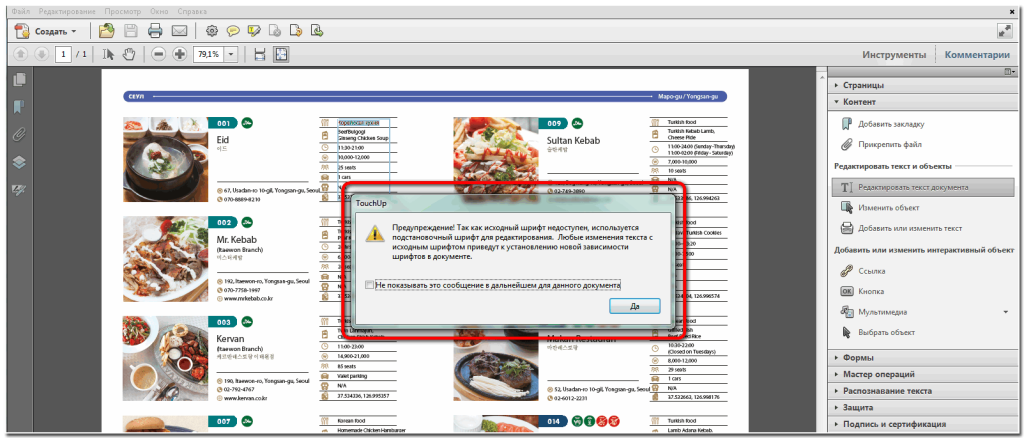Click the zoom out minus button
The image size is (1024, 438).
[160, 53]
